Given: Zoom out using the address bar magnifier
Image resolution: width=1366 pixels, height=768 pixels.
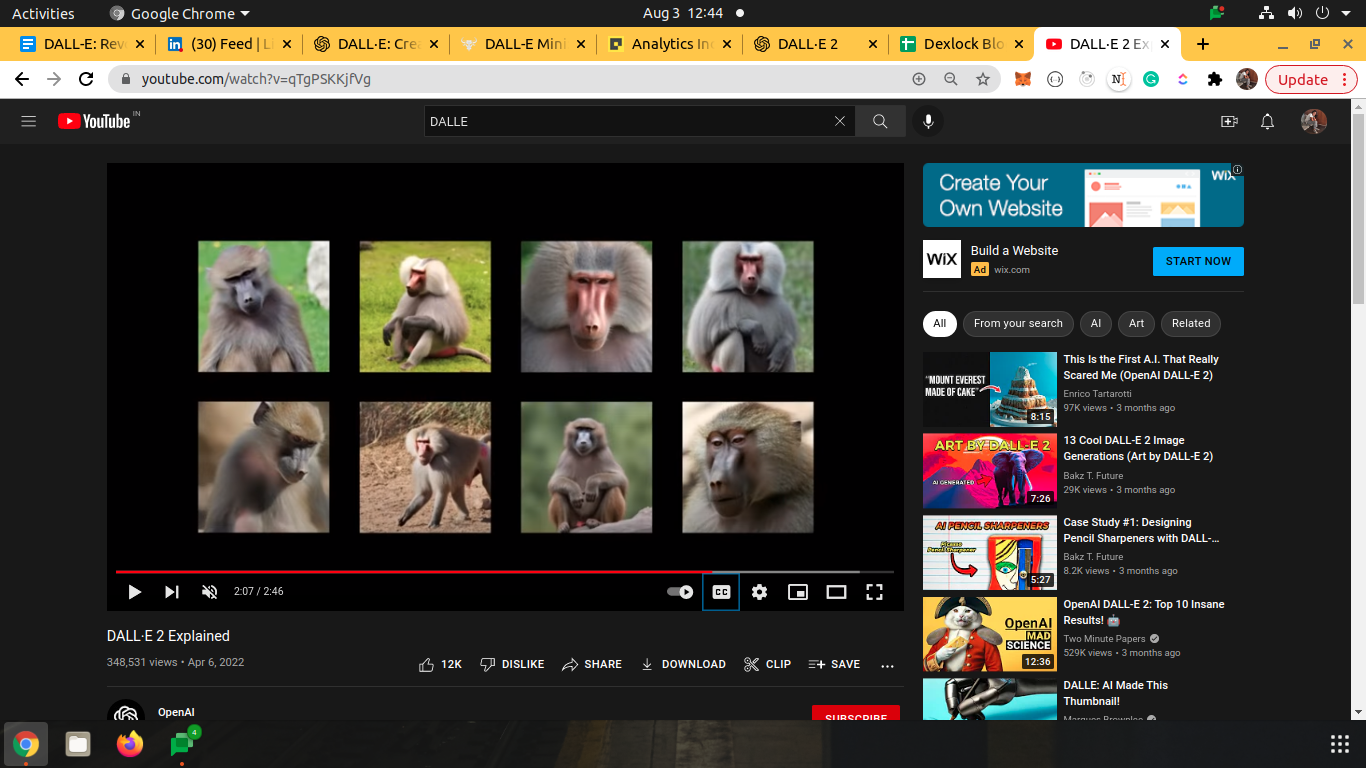Looking at the screenshot, I should (951, 79).
